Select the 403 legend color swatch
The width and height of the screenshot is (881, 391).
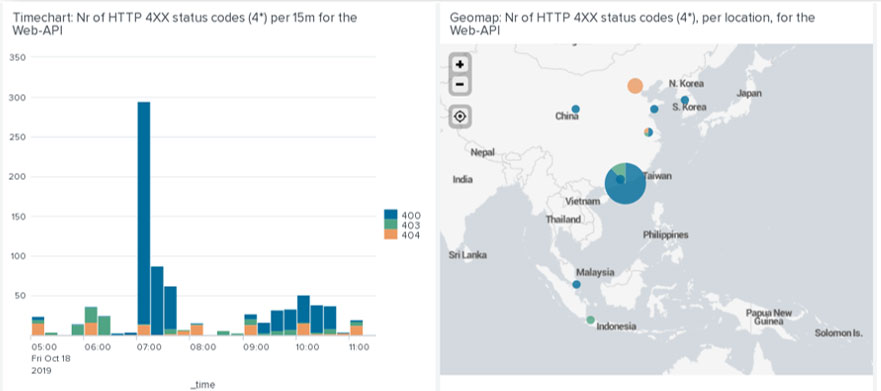pos(390,224)
